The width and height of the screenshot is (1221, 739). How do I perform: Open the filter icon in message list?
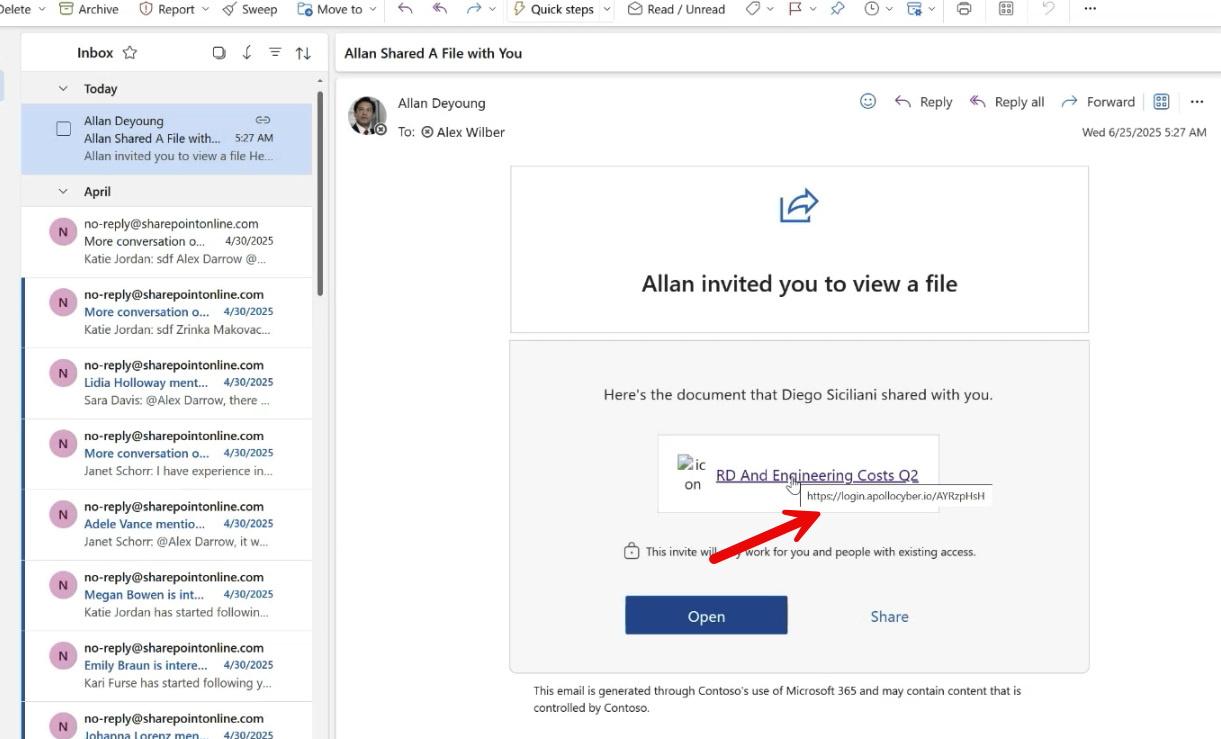point(275,53)
